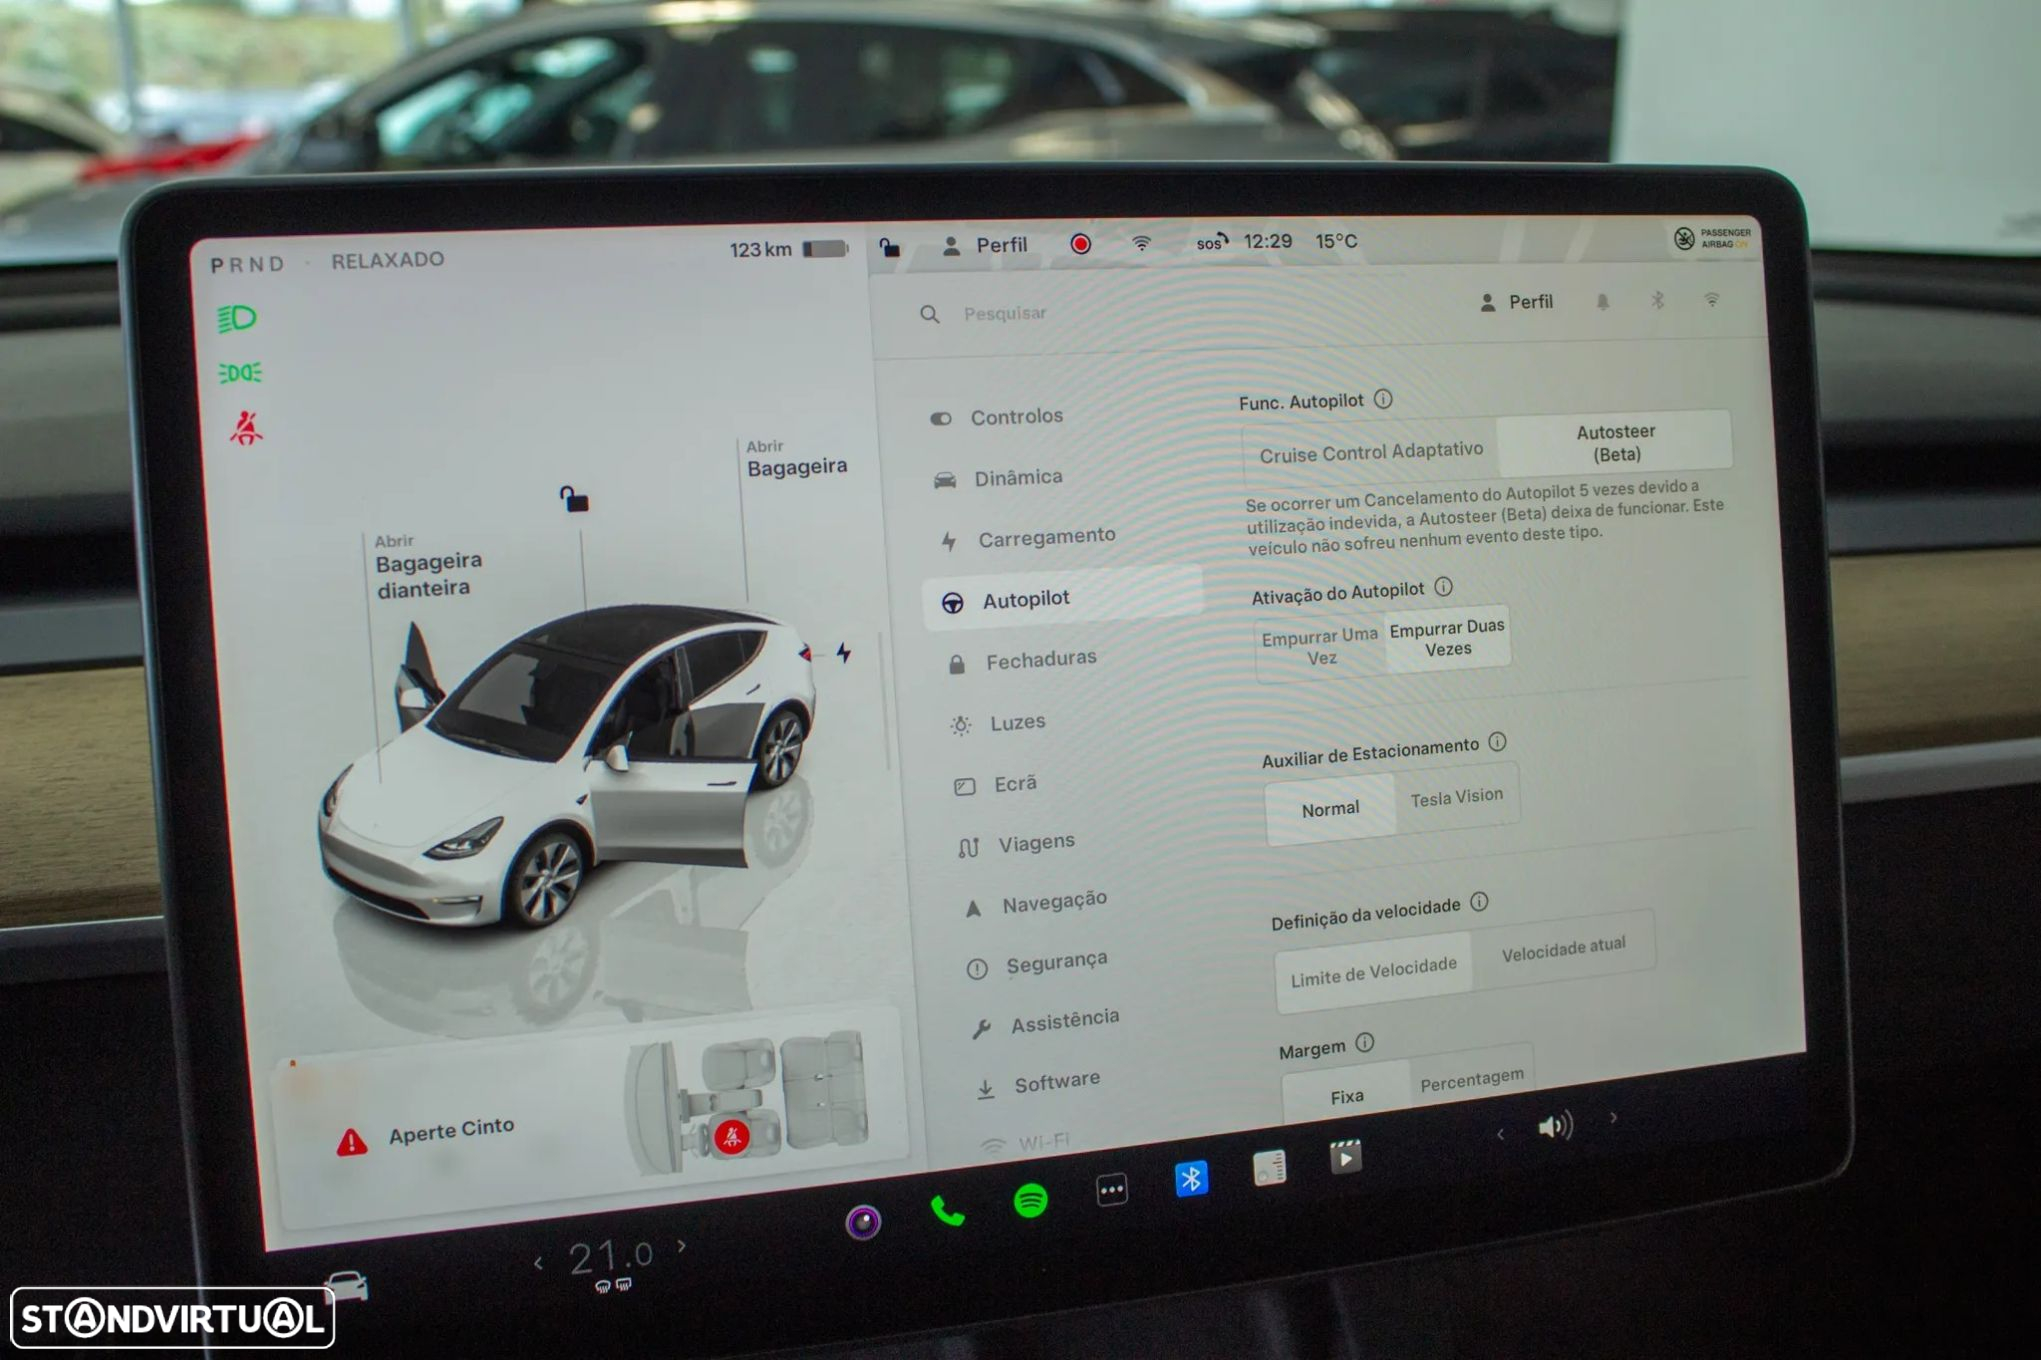Tap the SOS emergency indicator
Screen dimensions: 2041x1360
click(1211, 242)
